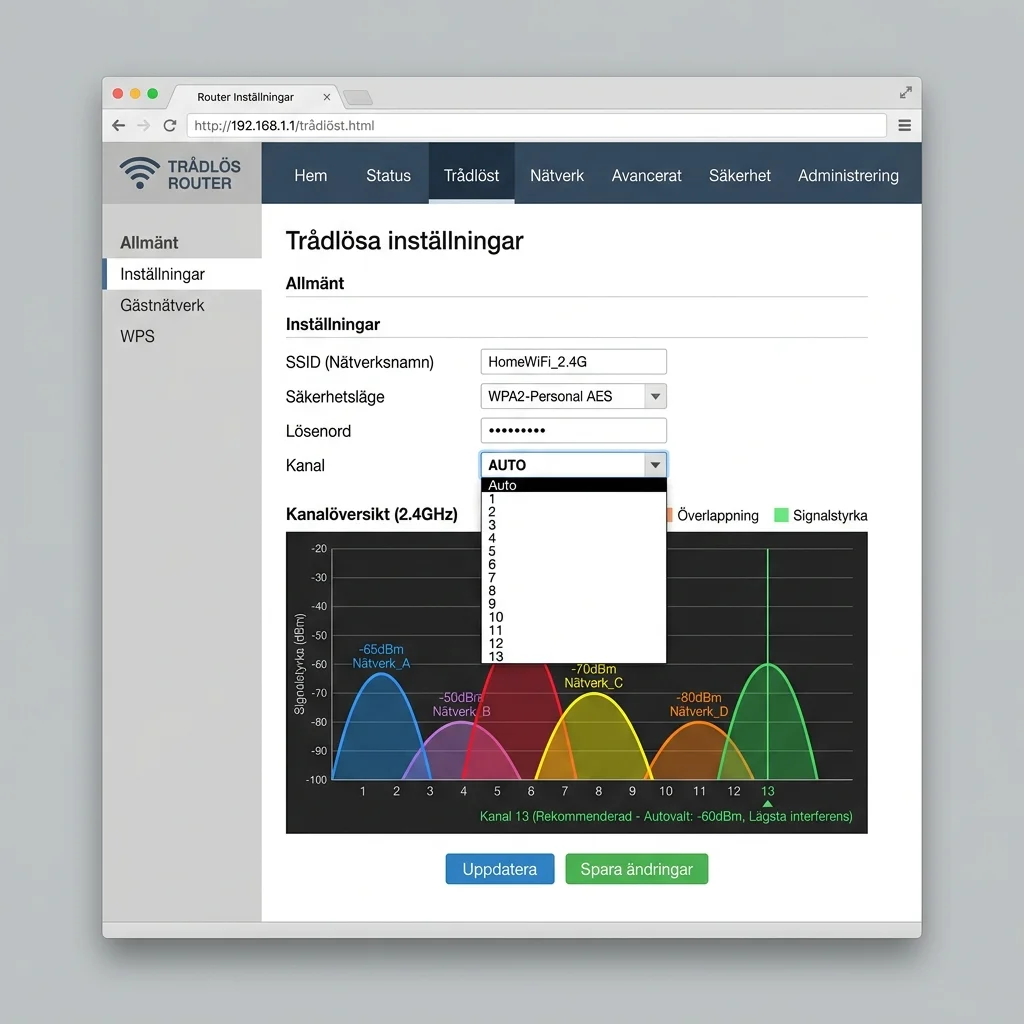This screenshot has width=1024, height=1024.
Task: Click the fullscreen expand arrows icon
Action: pos(905,93)
